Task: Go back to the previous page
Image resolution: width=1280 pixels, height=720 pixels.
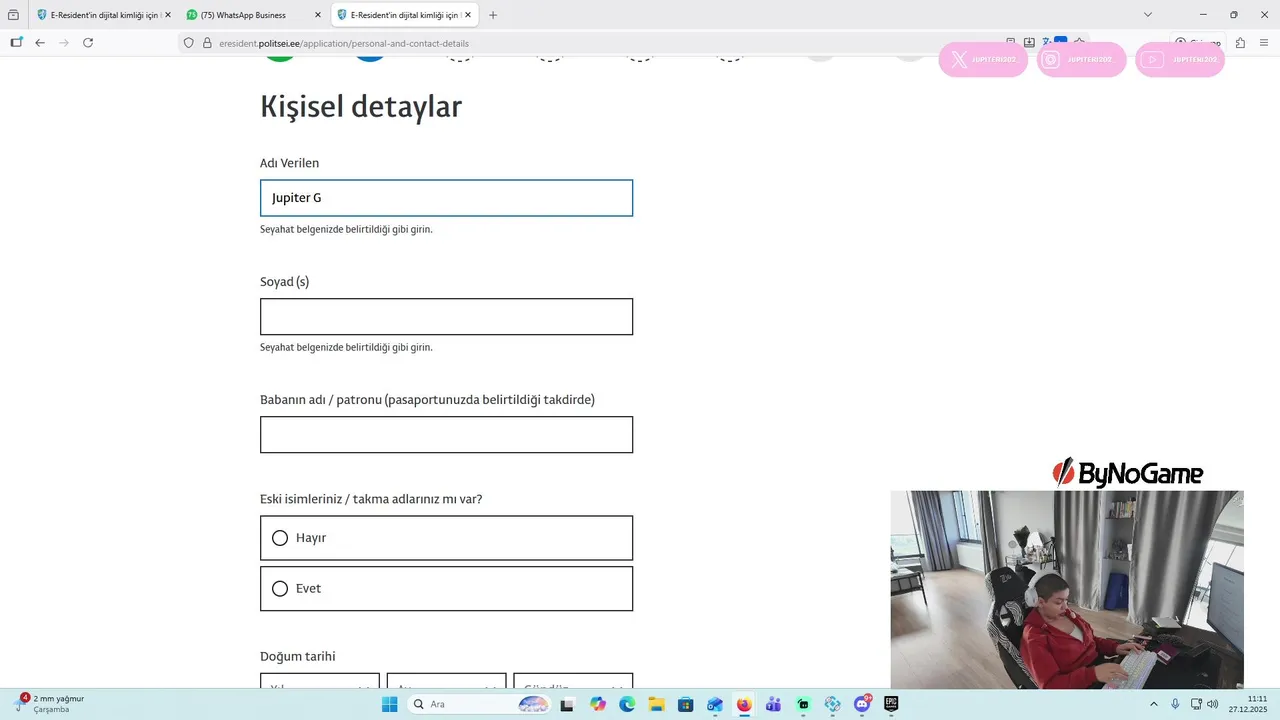Action: click(x=40, y=43)
